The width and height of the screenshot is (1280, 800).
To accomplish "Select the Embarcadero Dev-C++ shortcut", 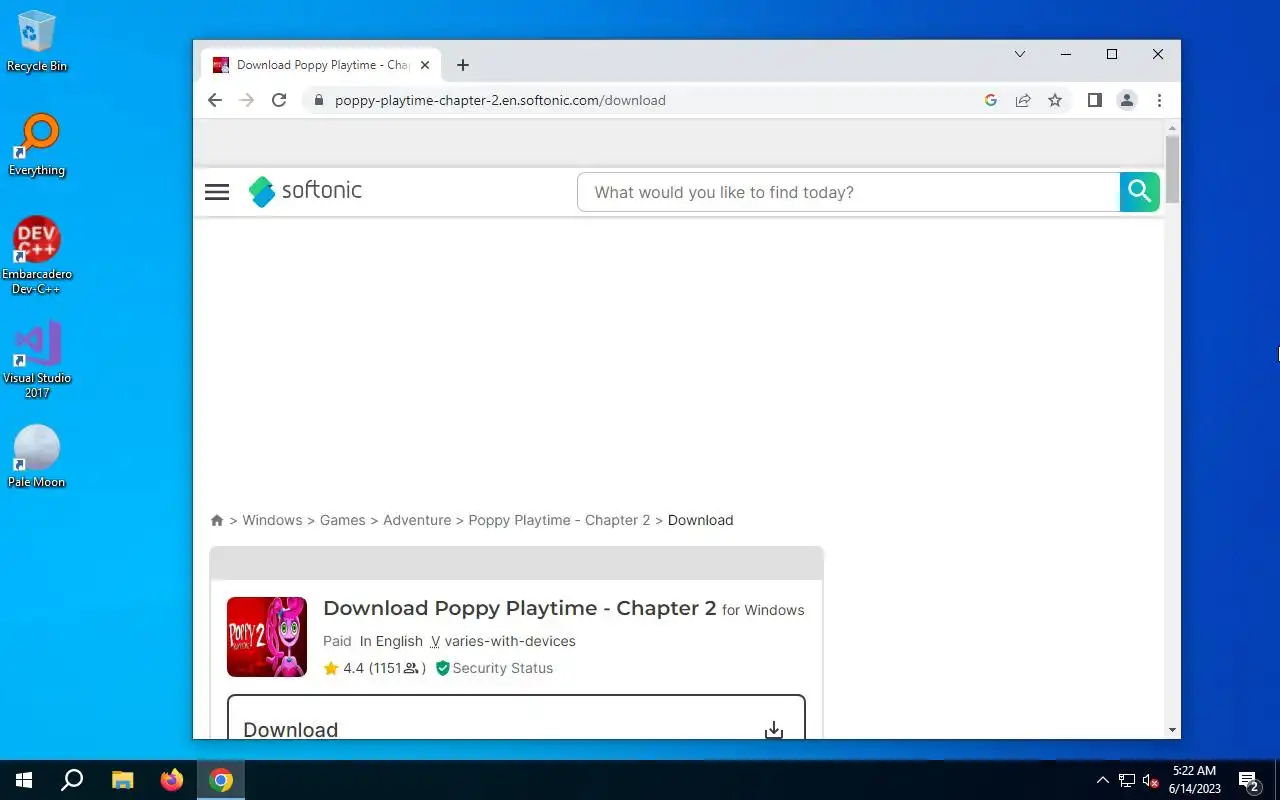I will pos(37,256).
